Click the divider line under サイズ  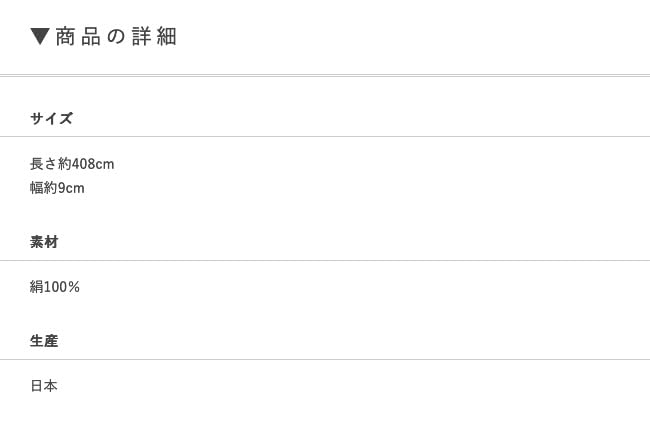(x=325, y=137)
